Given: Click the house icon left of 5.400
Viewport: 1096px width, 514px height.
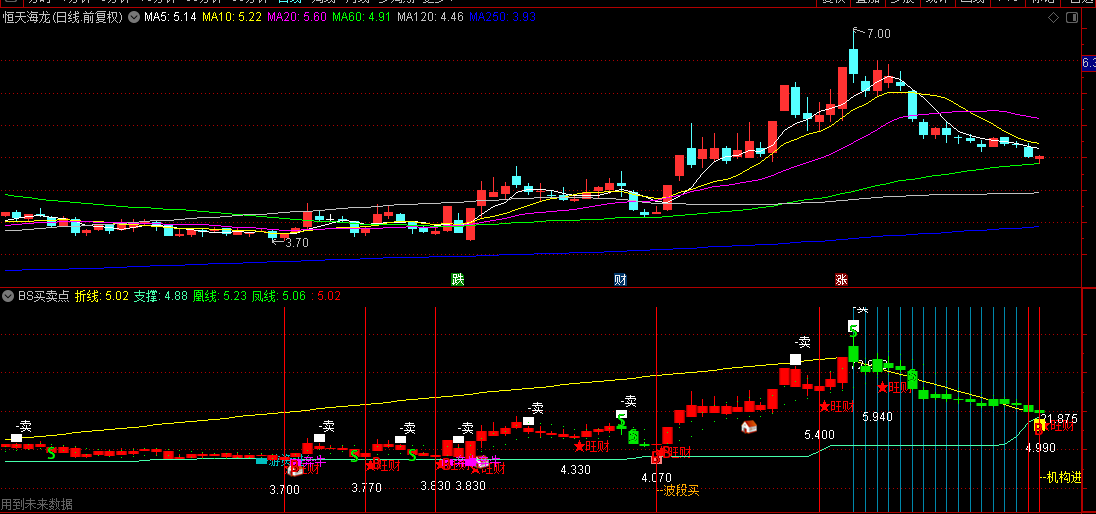Looking at the screenshot, I should [749, 426].
